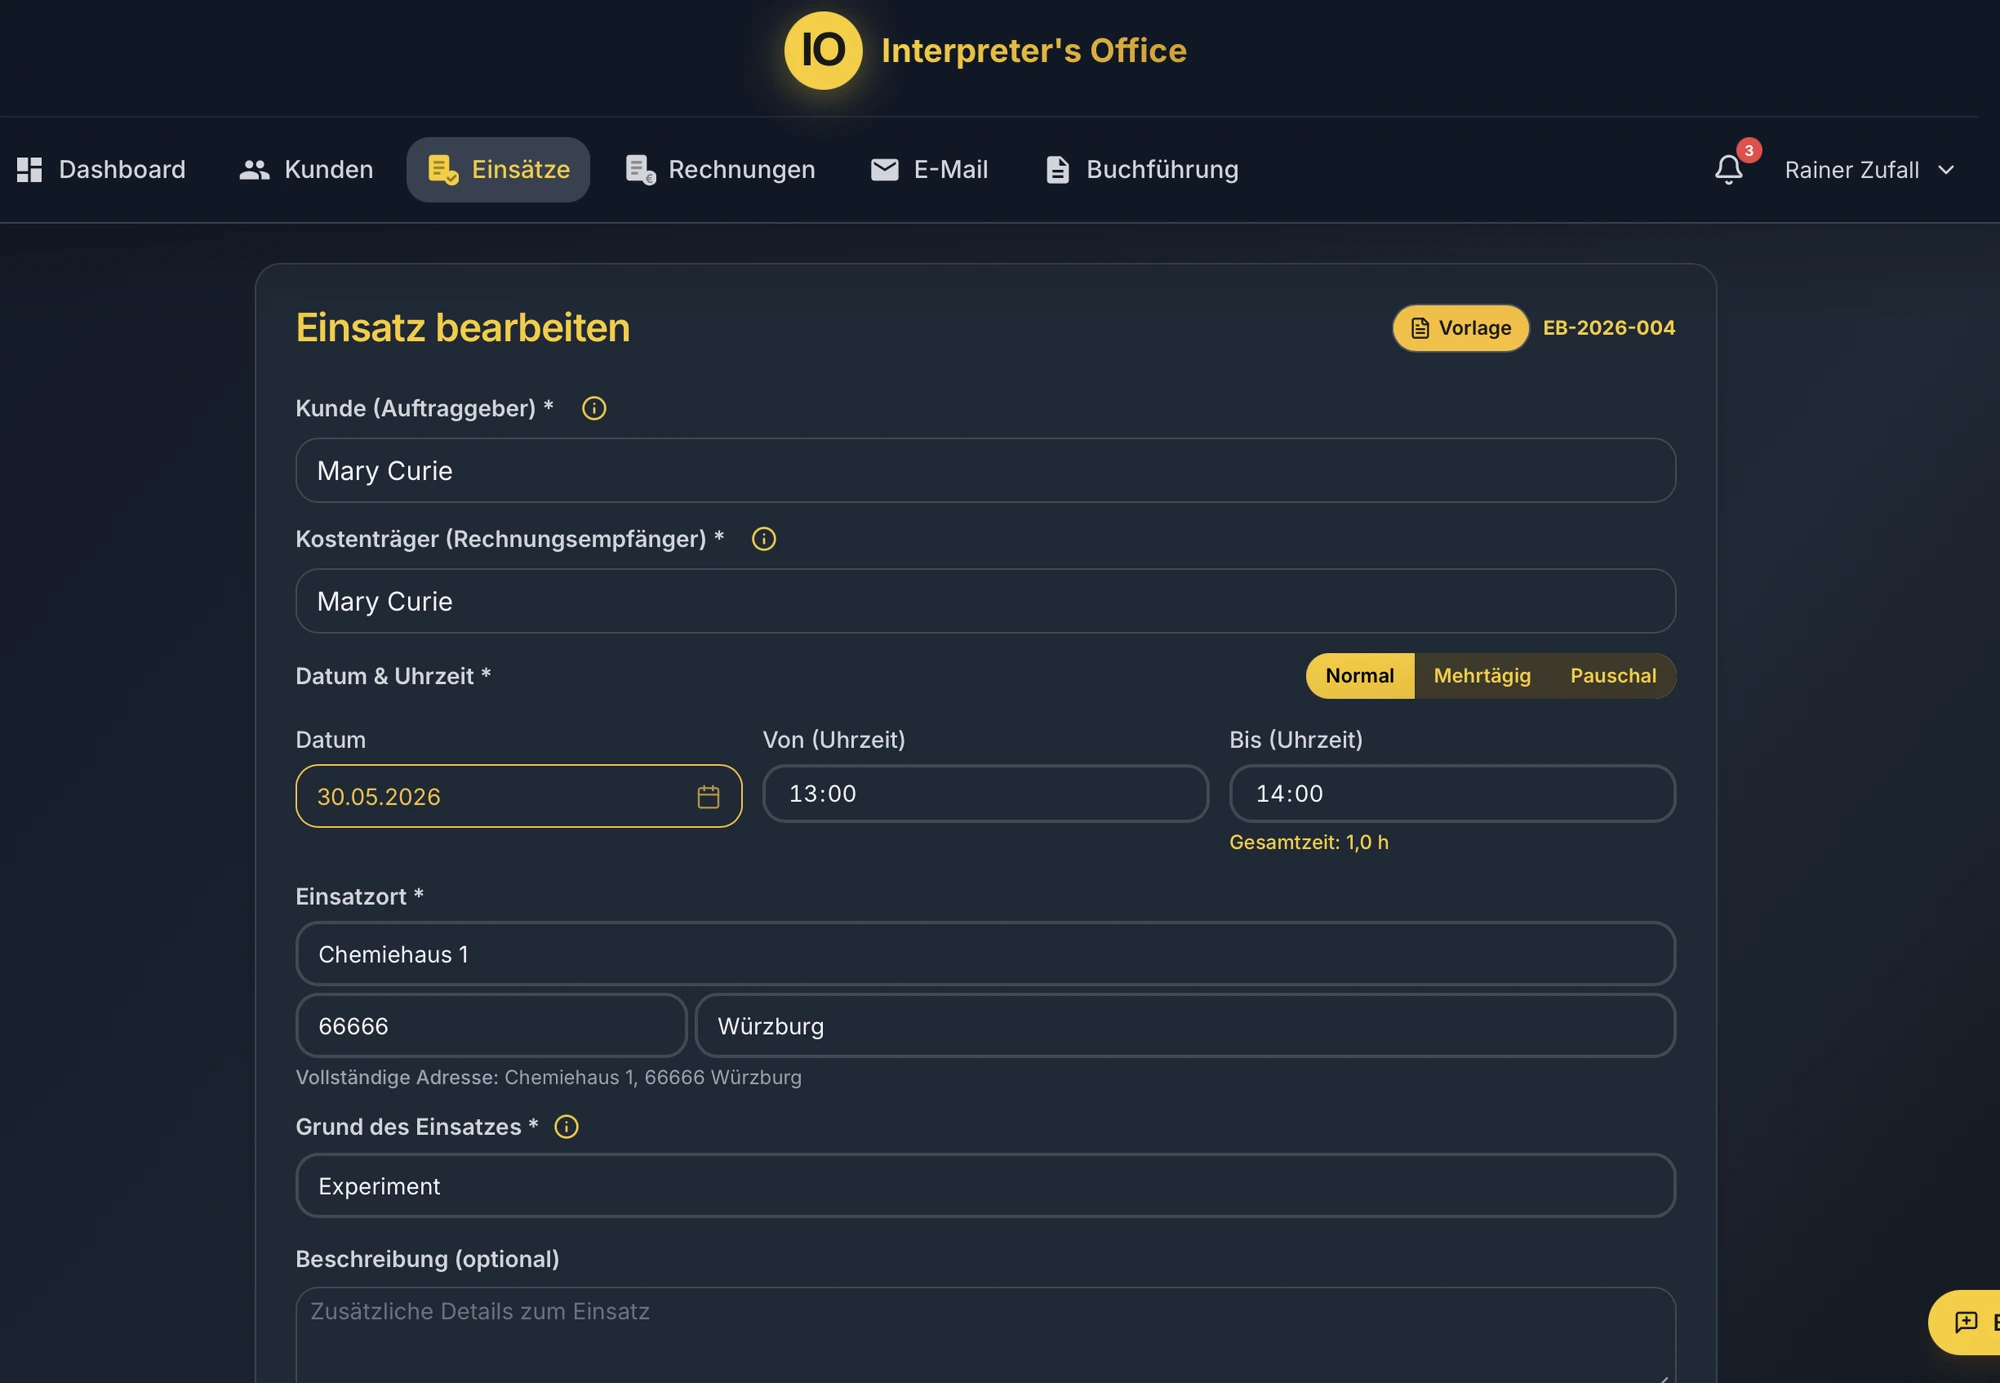
Task: Click the Vollständige Adresse line
Action: click(x=549, y=1077)
